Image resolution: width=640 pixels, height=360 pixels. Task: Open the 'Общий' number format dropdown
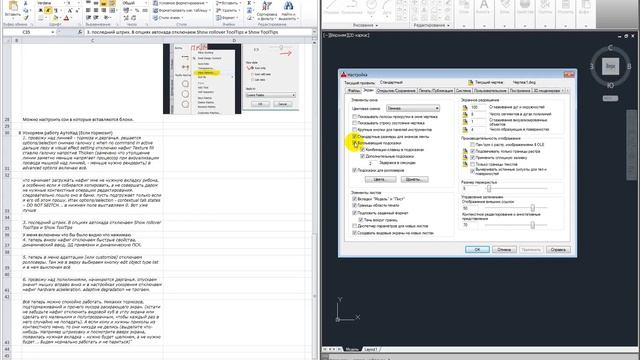[146, 3]
